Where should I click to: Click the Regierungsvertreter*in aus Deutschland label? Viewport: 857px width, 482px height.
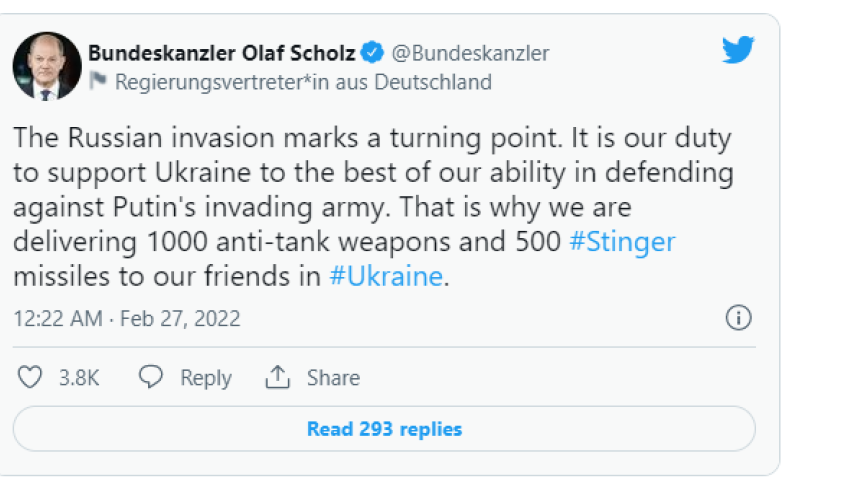click(x=303, y=81)
